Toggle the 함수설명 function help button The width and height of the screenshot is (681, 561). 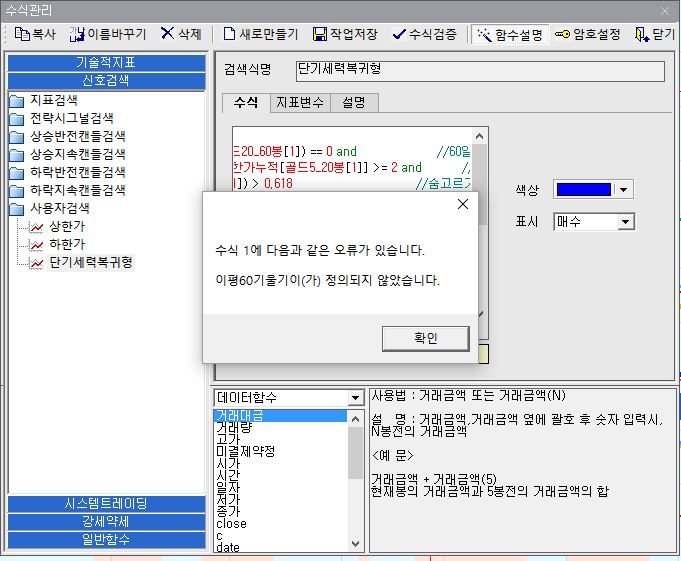point(510,34)
